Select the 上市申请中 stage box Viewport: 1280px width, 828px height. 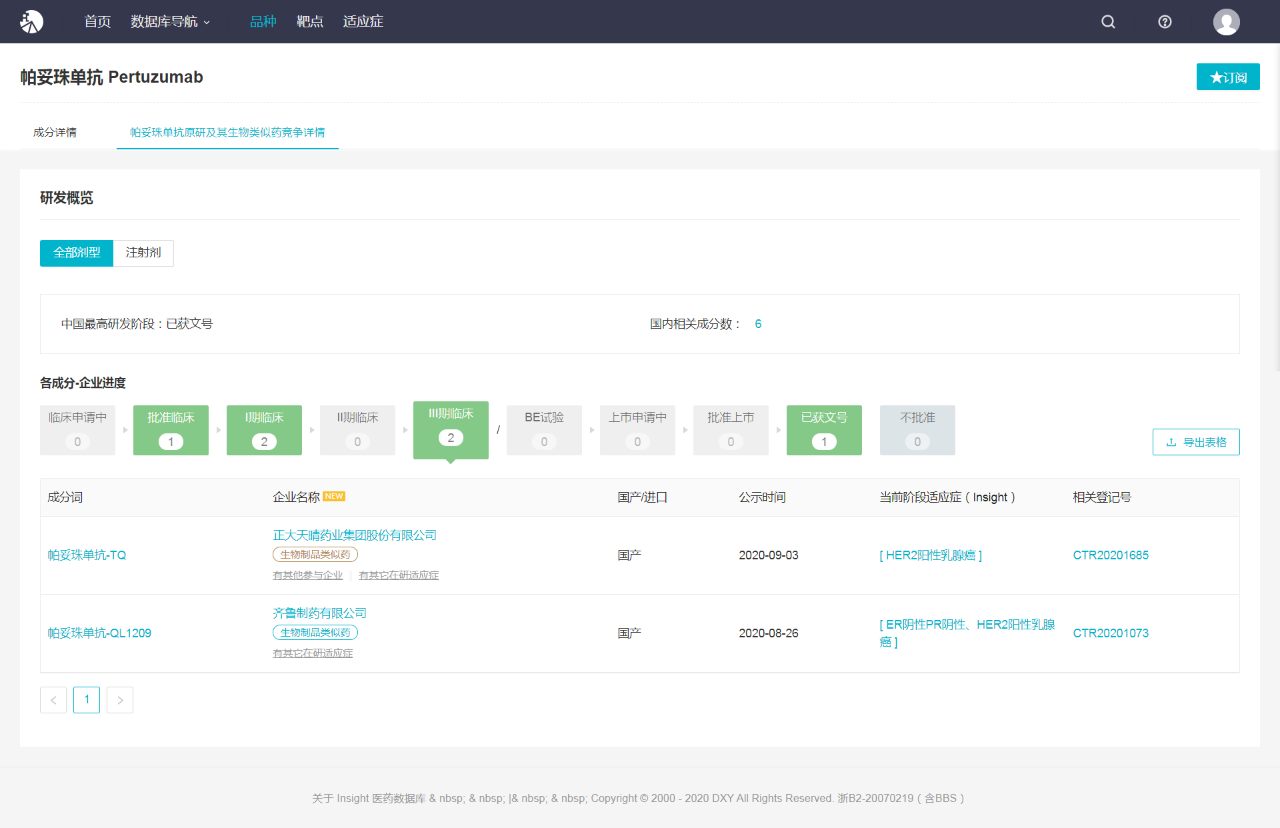[638, 430]
